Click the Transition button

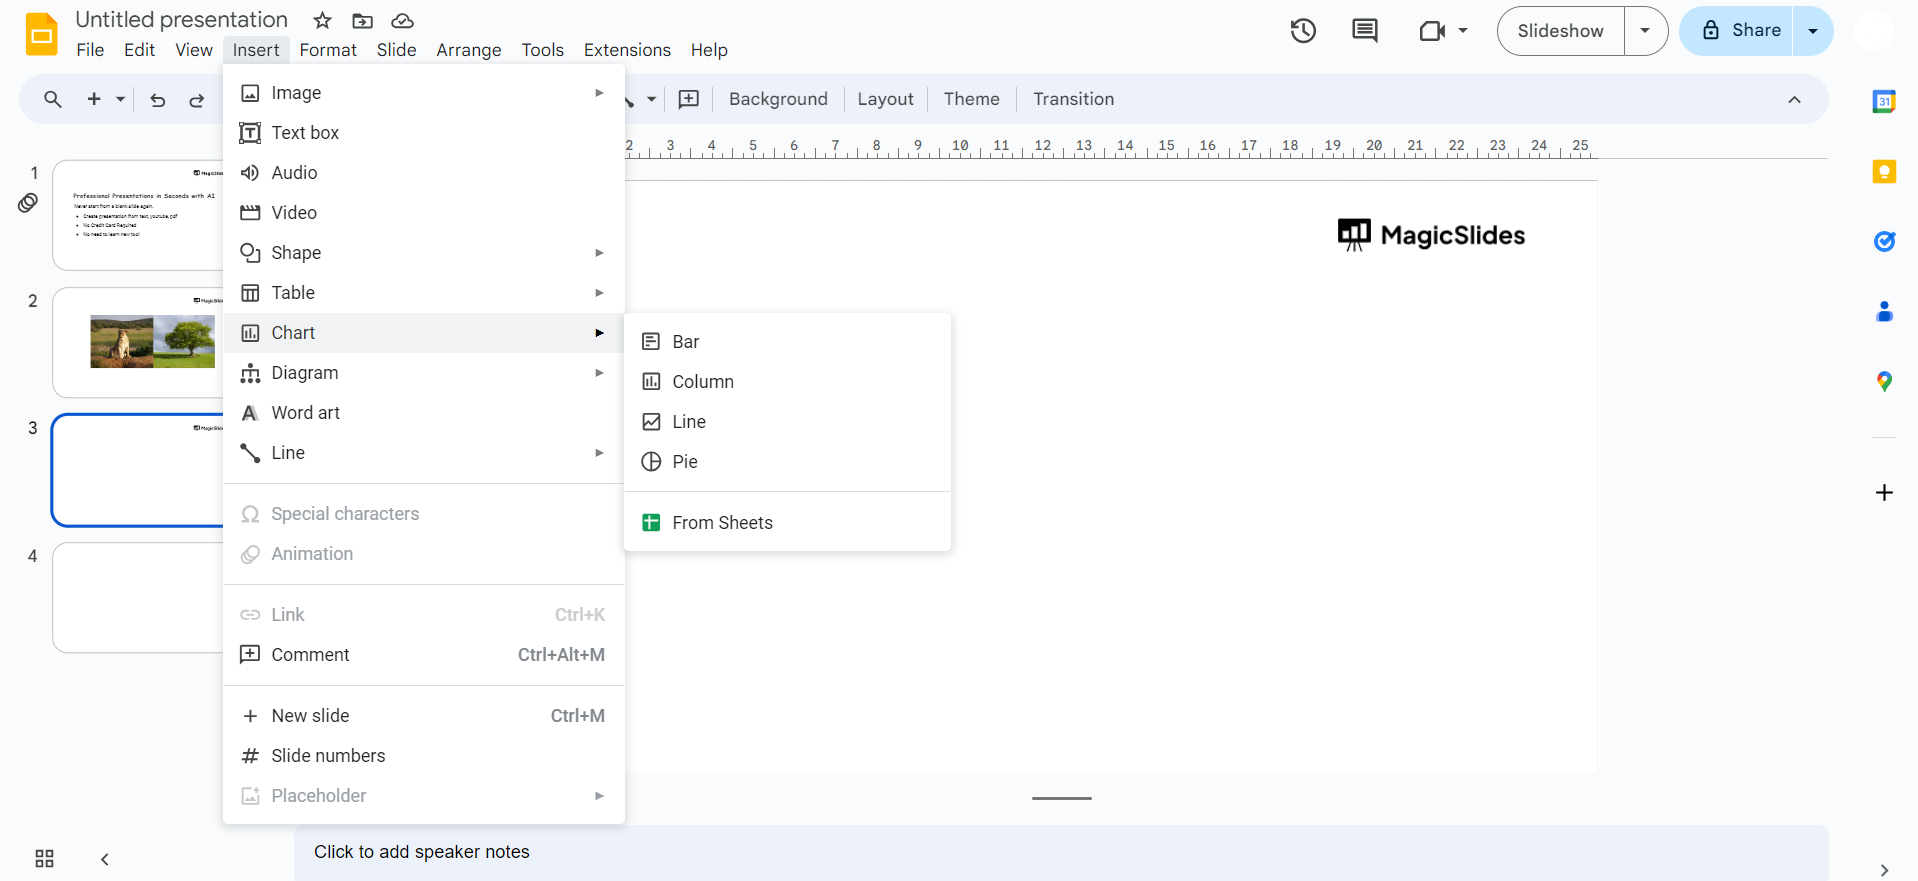[1073, 99]
